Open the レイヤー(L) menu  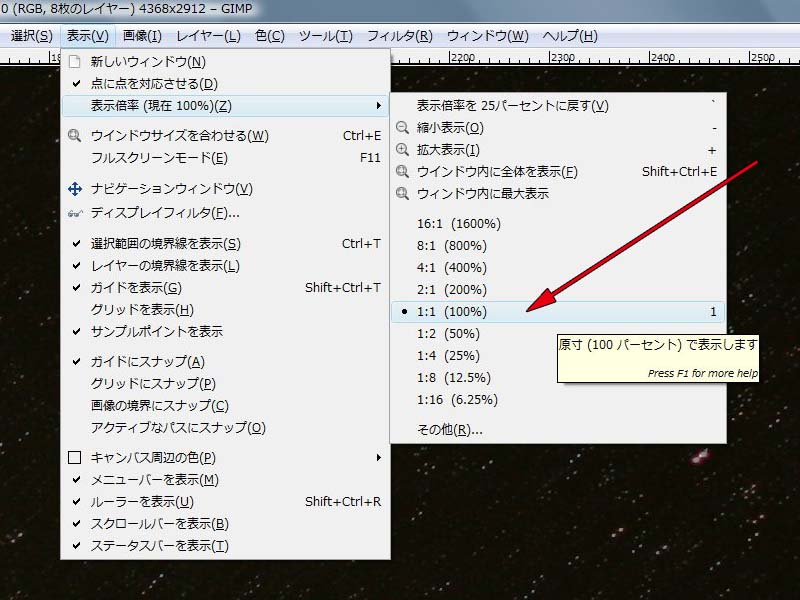208,36
